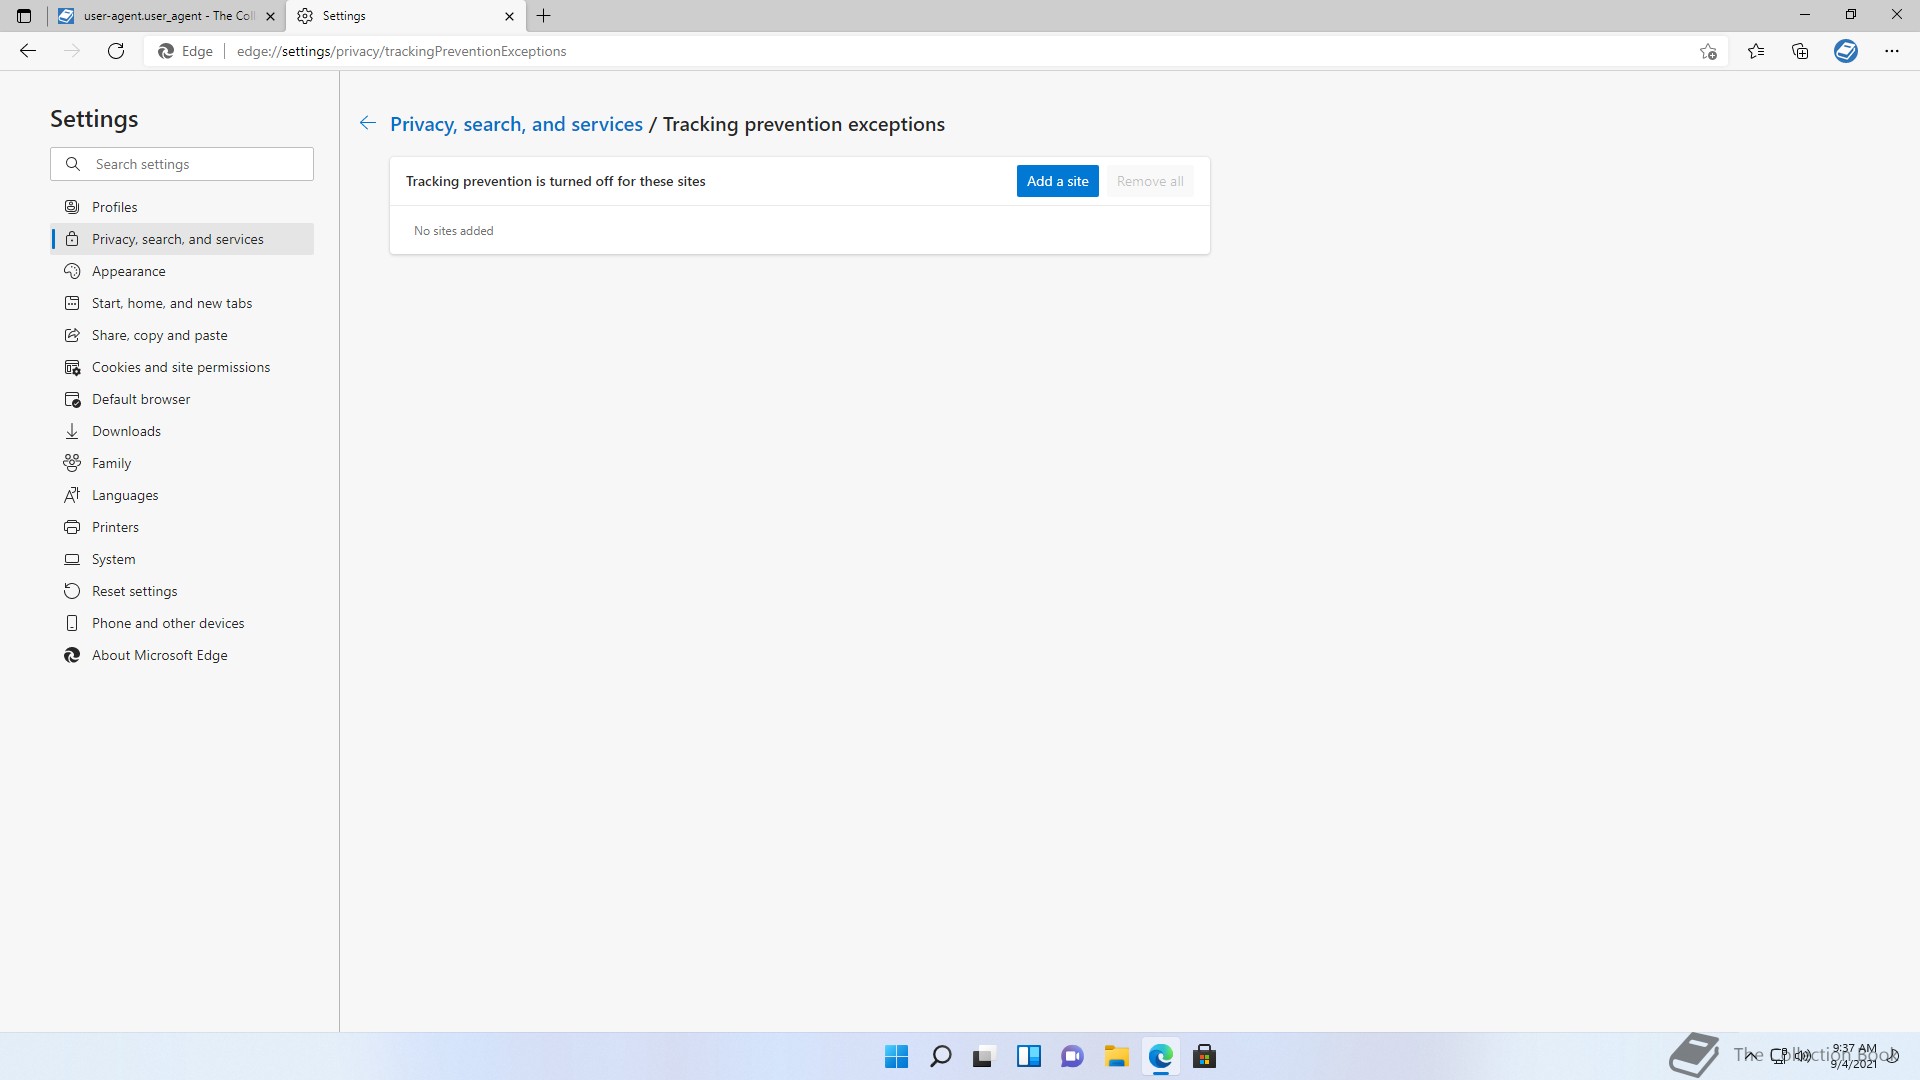Screen dimensions: 1920x1080
Task: Open the vertical tabs actions icon
Action: 24,16
